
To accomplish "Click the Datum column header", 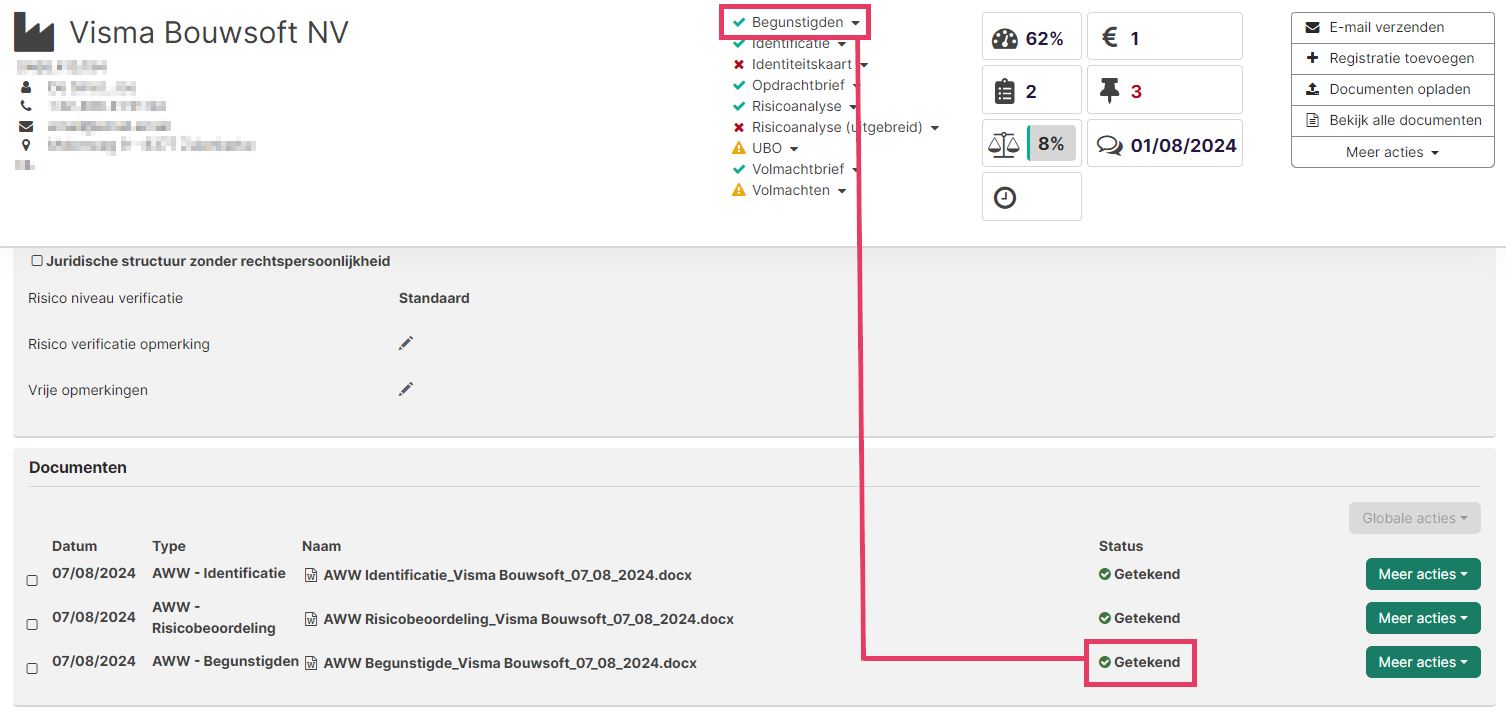I will [75, 546].
